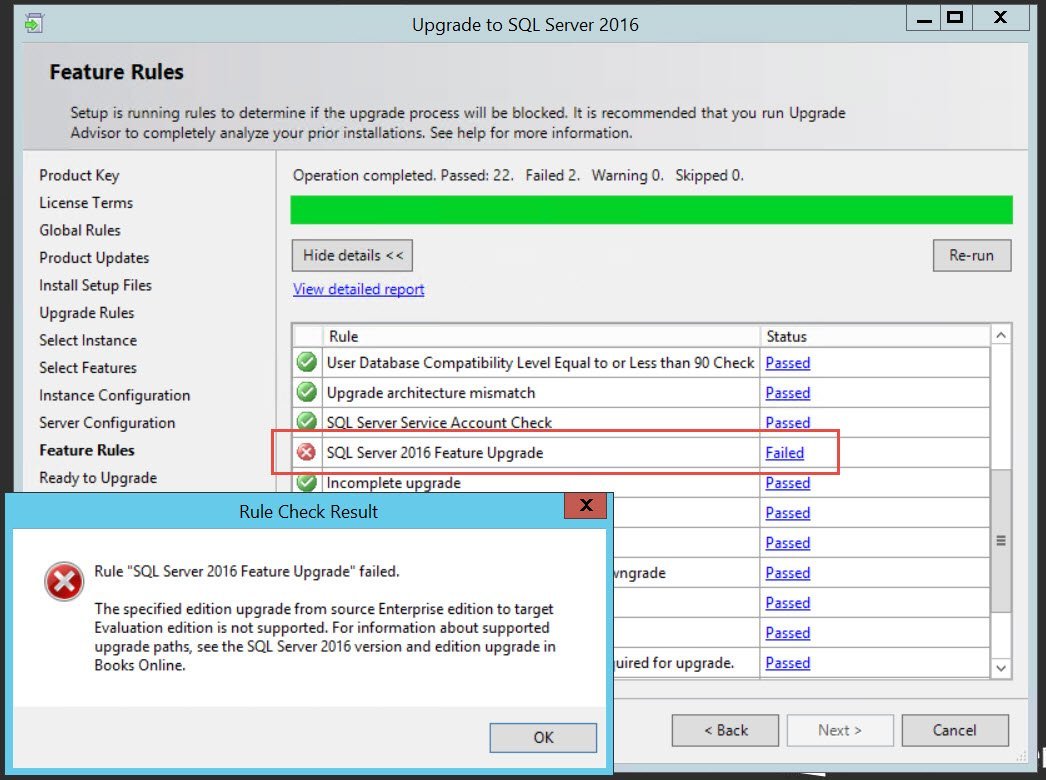This screenshot has height=780, width=1046.
Task: Click the rules list scroll up arrow
Action: [1001, 336]
